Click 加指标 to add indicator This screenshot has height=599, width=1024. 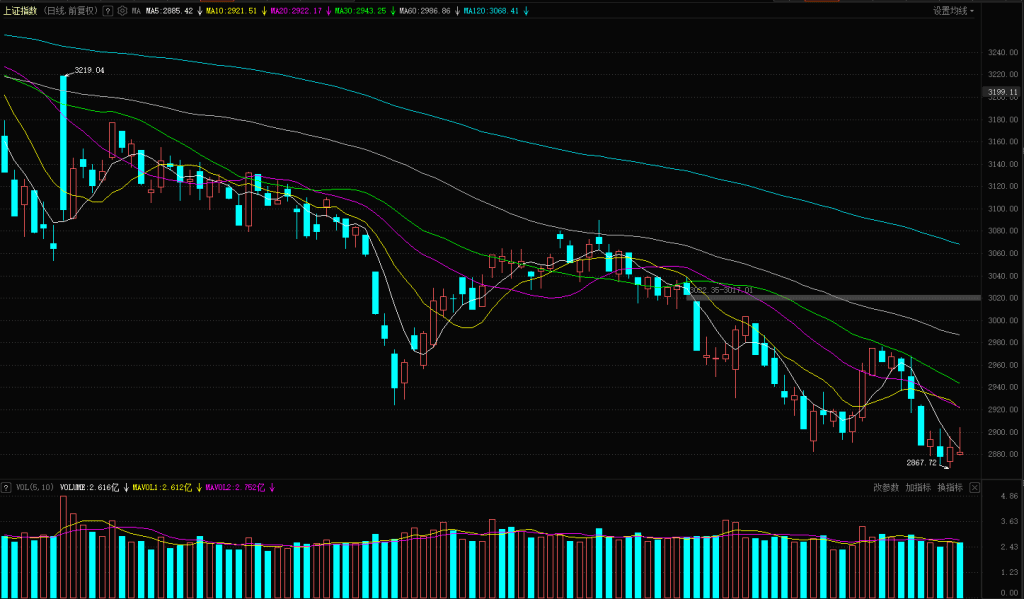[918, 488]
